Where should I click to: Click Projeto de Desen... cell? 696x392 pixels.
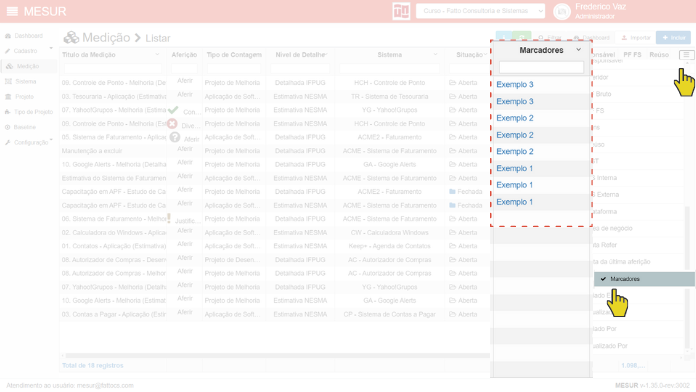232,260
